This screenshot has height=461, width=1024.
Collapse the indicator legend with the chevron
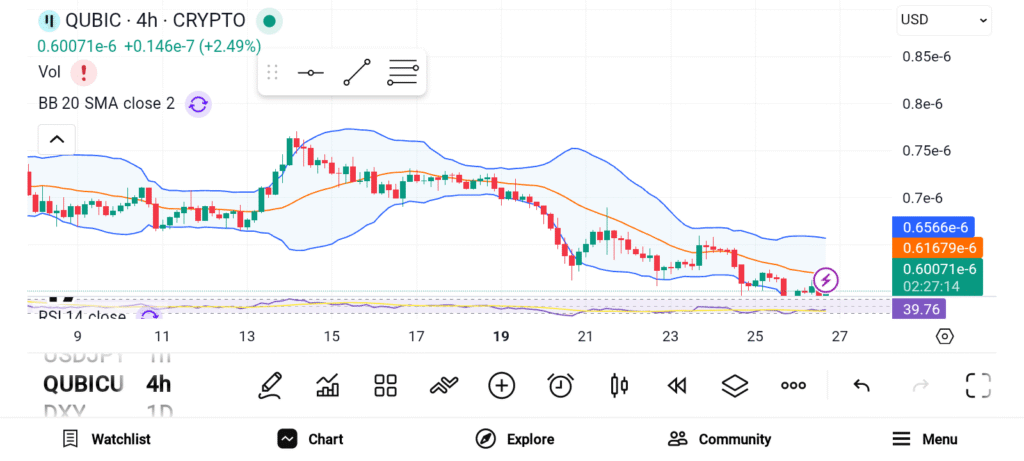point(56,140)
